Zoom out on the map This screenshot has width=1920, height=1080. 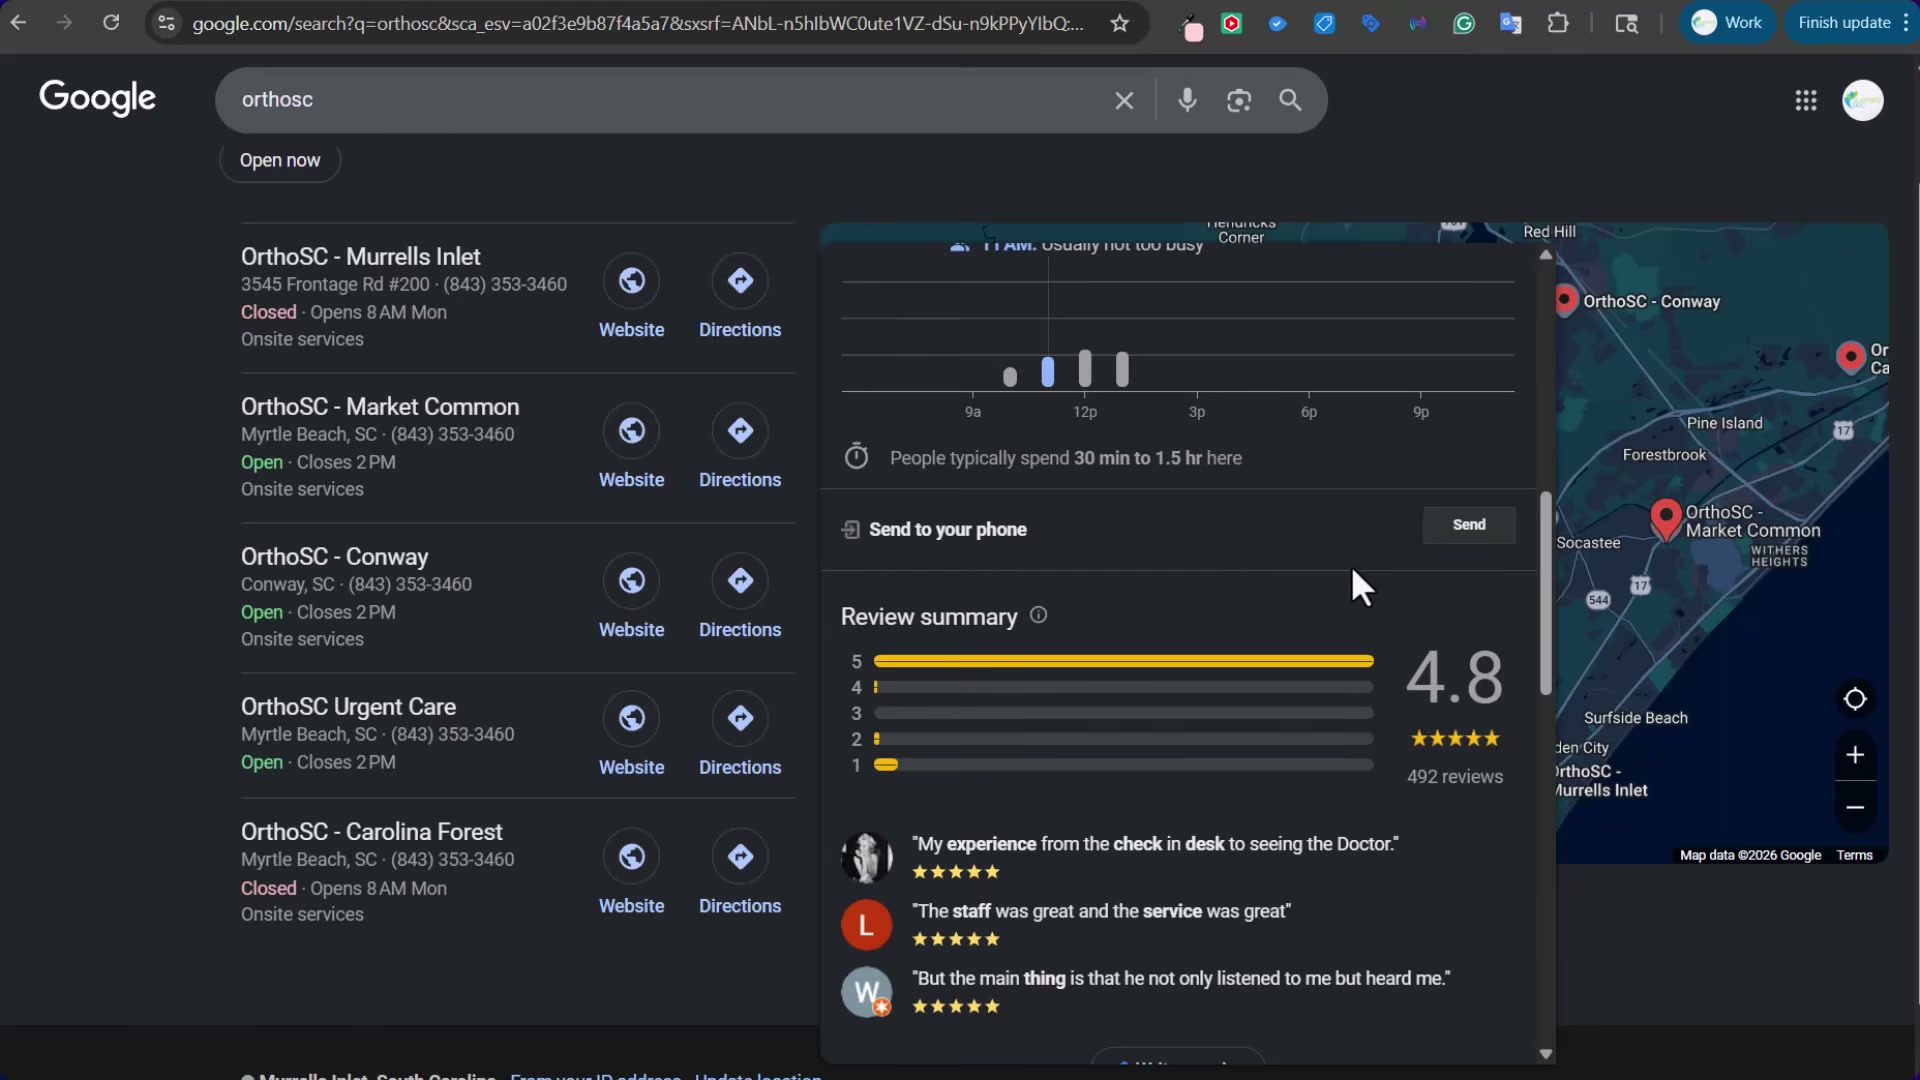click(1855, 807)
